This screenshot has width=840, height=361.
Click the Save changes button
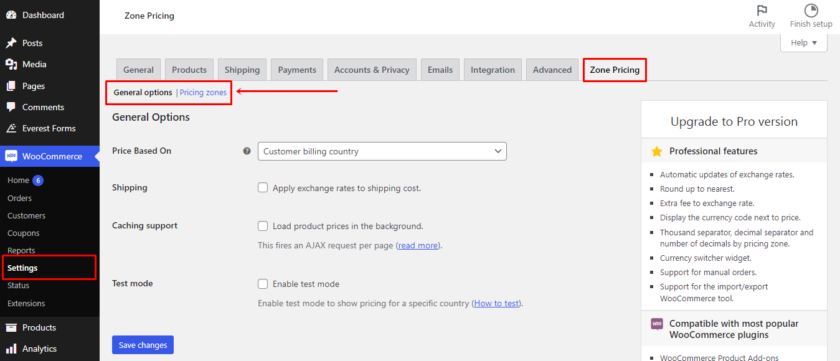pos(142,345)
